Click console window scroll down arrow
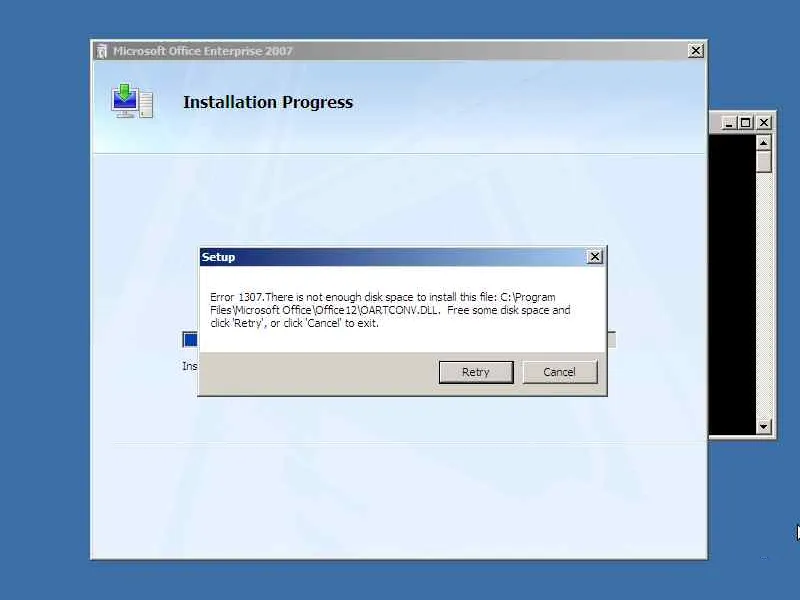 tap(763, 427)
